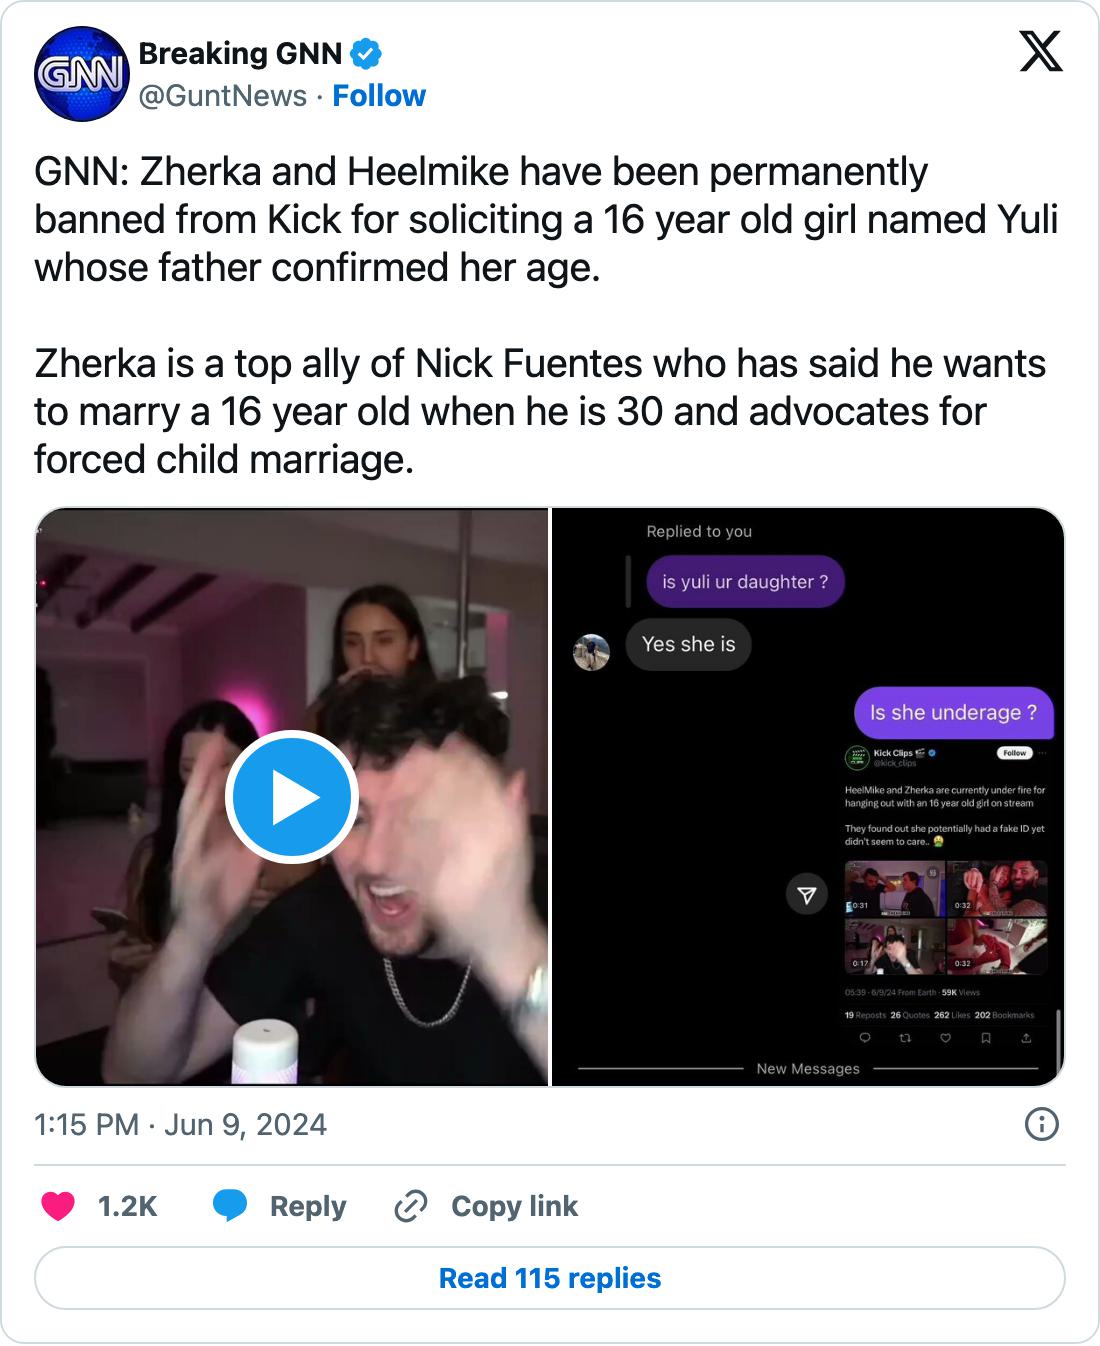This screenshot has height=1346, width=1100.
Task: Click the 1.2K likes count
Action: pos(127,1206)
